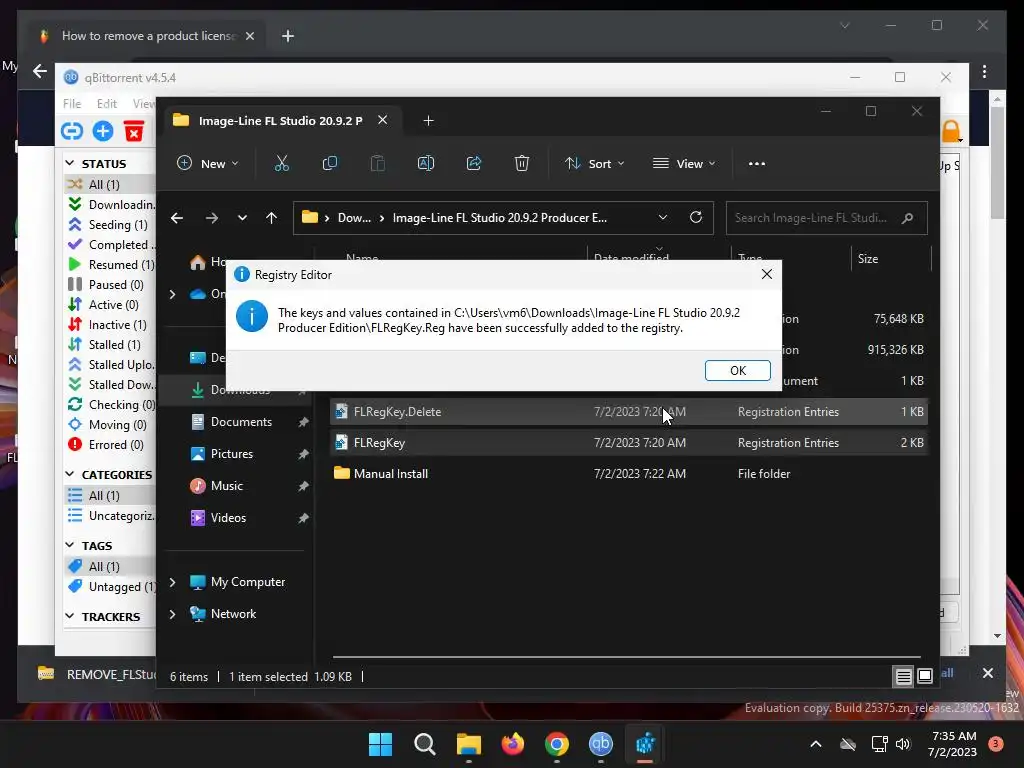
Task: Select the FLRegKey.Delete file
Action: click(x=628, y=411)
